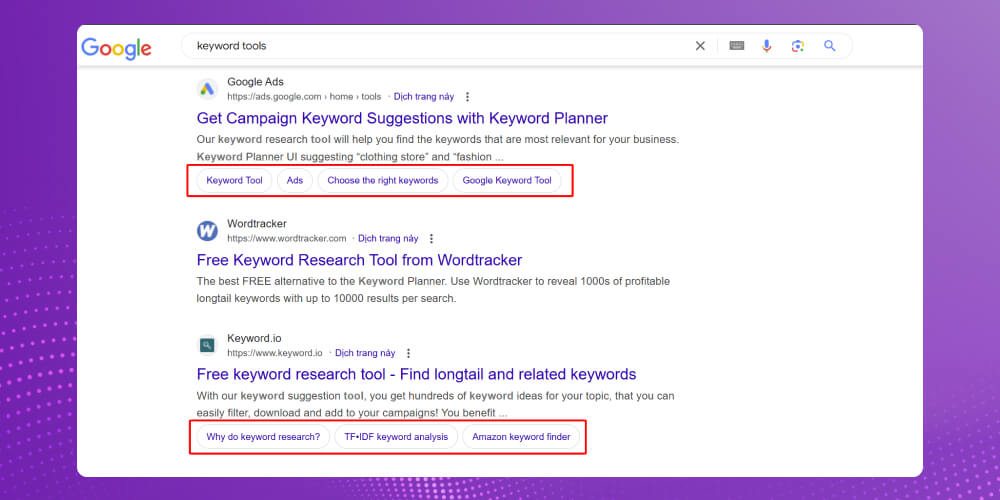
Task: Open three-dot menu for Google Ads result
Action: click(467, 97)
